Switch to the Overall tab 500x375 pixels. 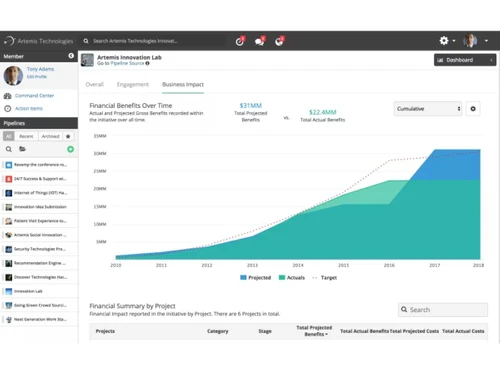[x=95, y=84]
